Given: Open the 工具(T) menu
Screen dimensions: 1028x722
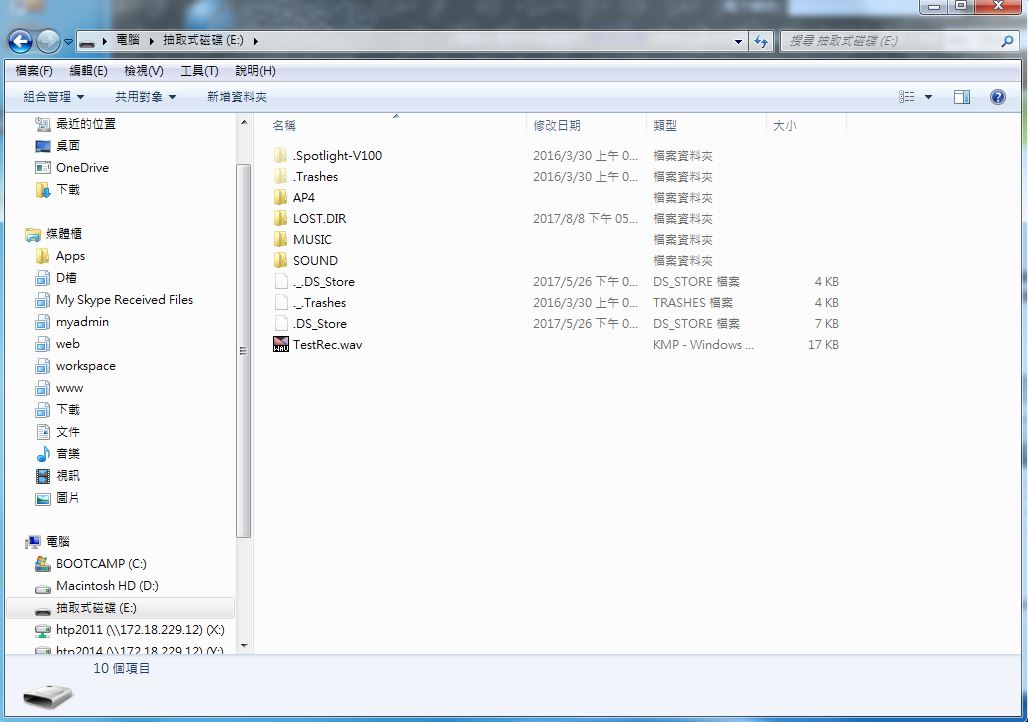Looking at the screenshot, I should point(199,71).
